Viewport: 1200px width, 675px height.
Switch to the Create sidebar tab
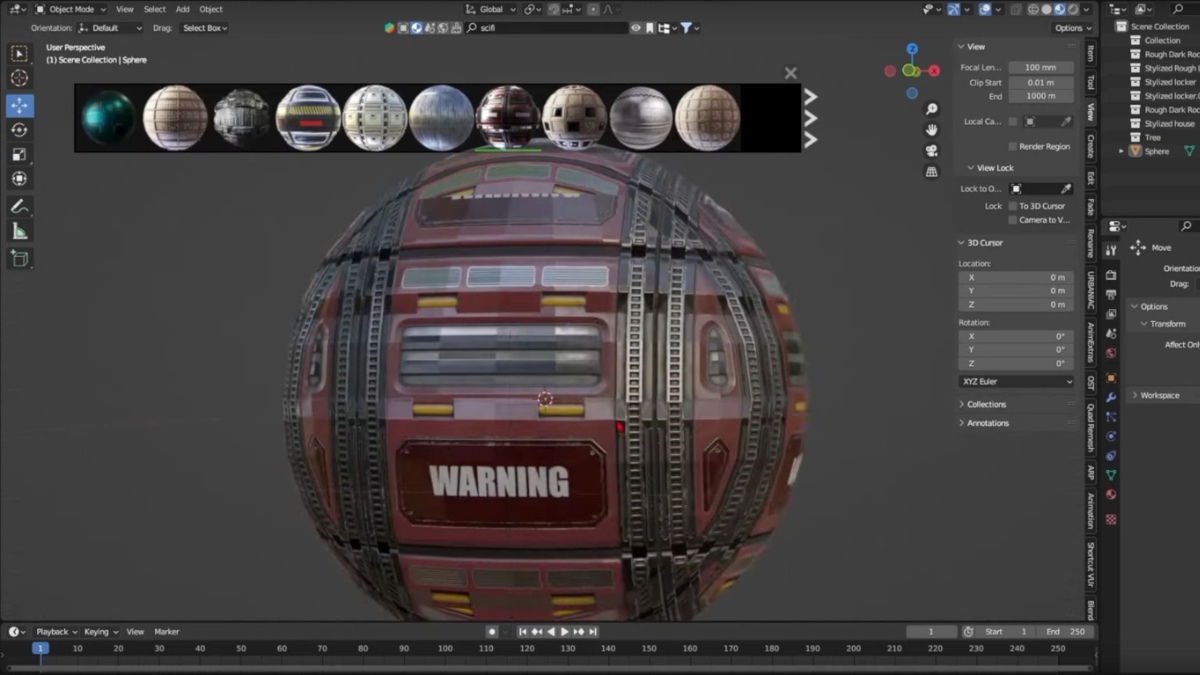point(1090,145)
